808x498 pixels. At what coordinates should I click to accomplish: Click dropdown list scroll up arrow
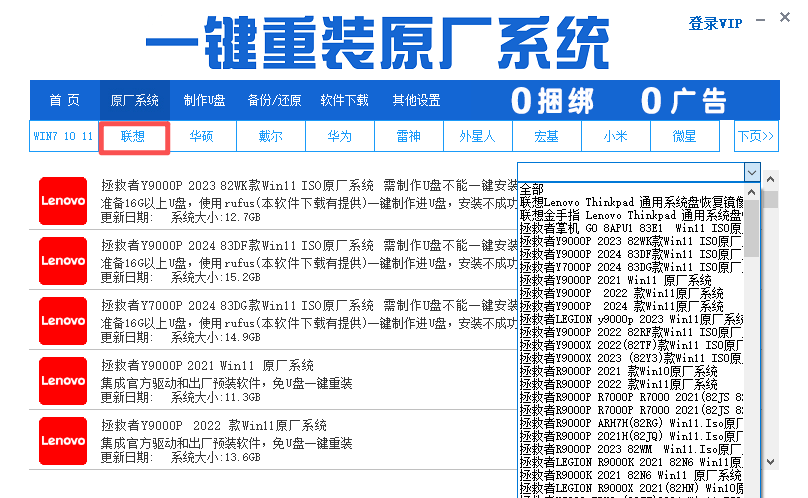[x=751, y=192]
